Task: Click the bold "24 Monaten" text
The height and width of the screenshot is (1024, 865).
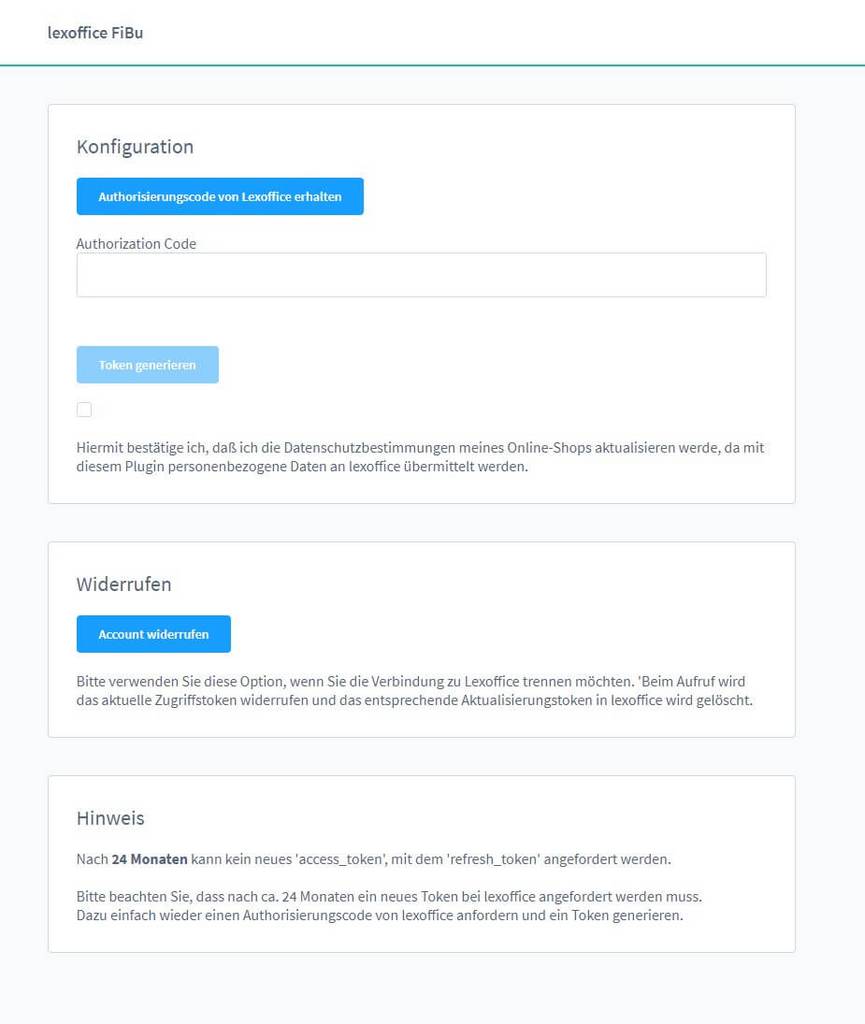Action: [x=150, y=859]
